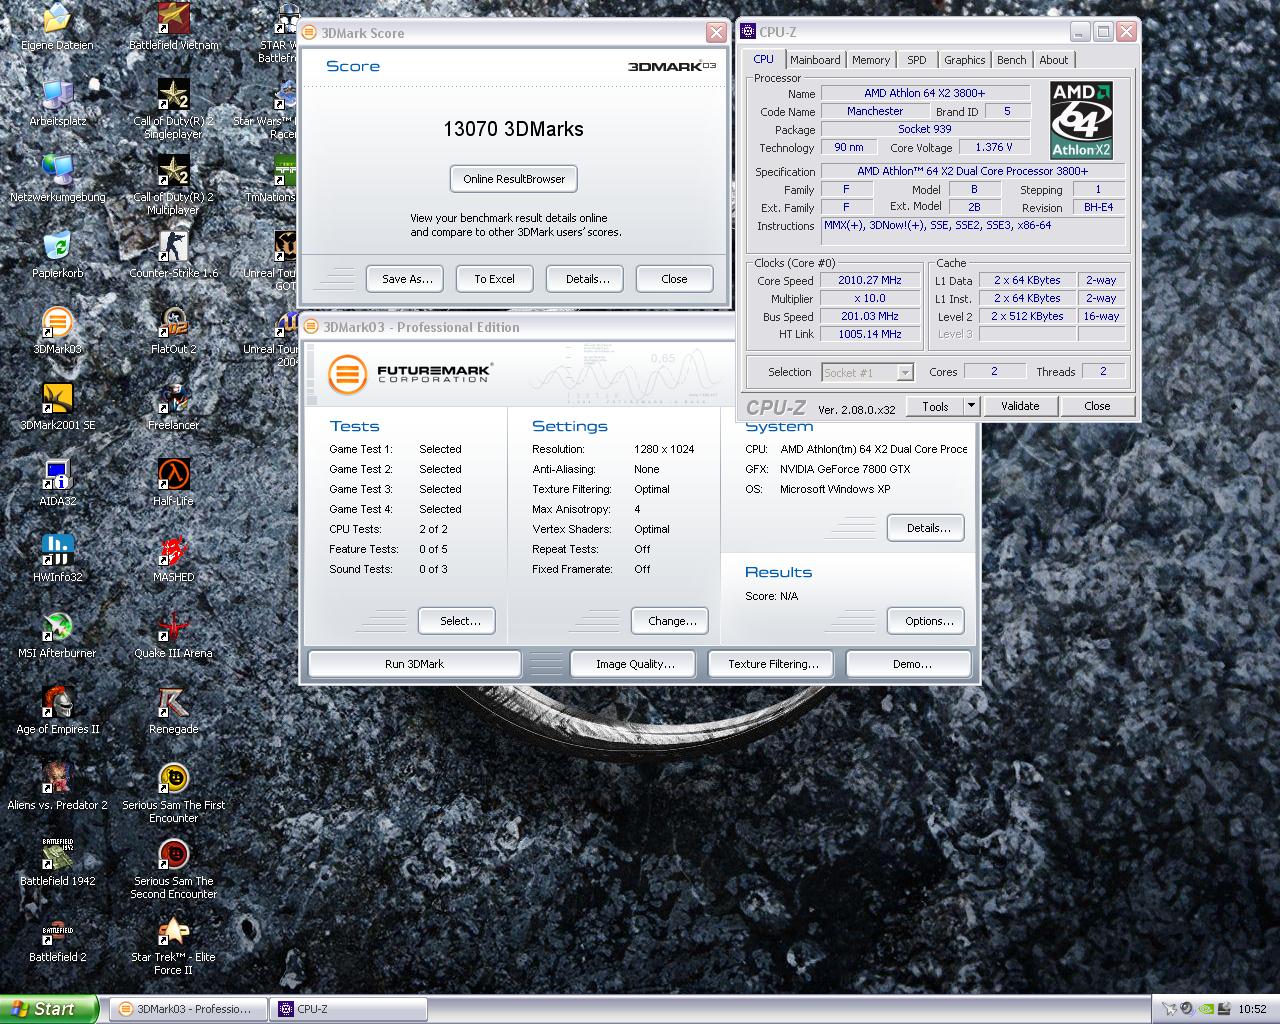Launch Counter-Strike 1.6 shortcut
This screenshot has width=1280, height=1024.
[173, 254]
